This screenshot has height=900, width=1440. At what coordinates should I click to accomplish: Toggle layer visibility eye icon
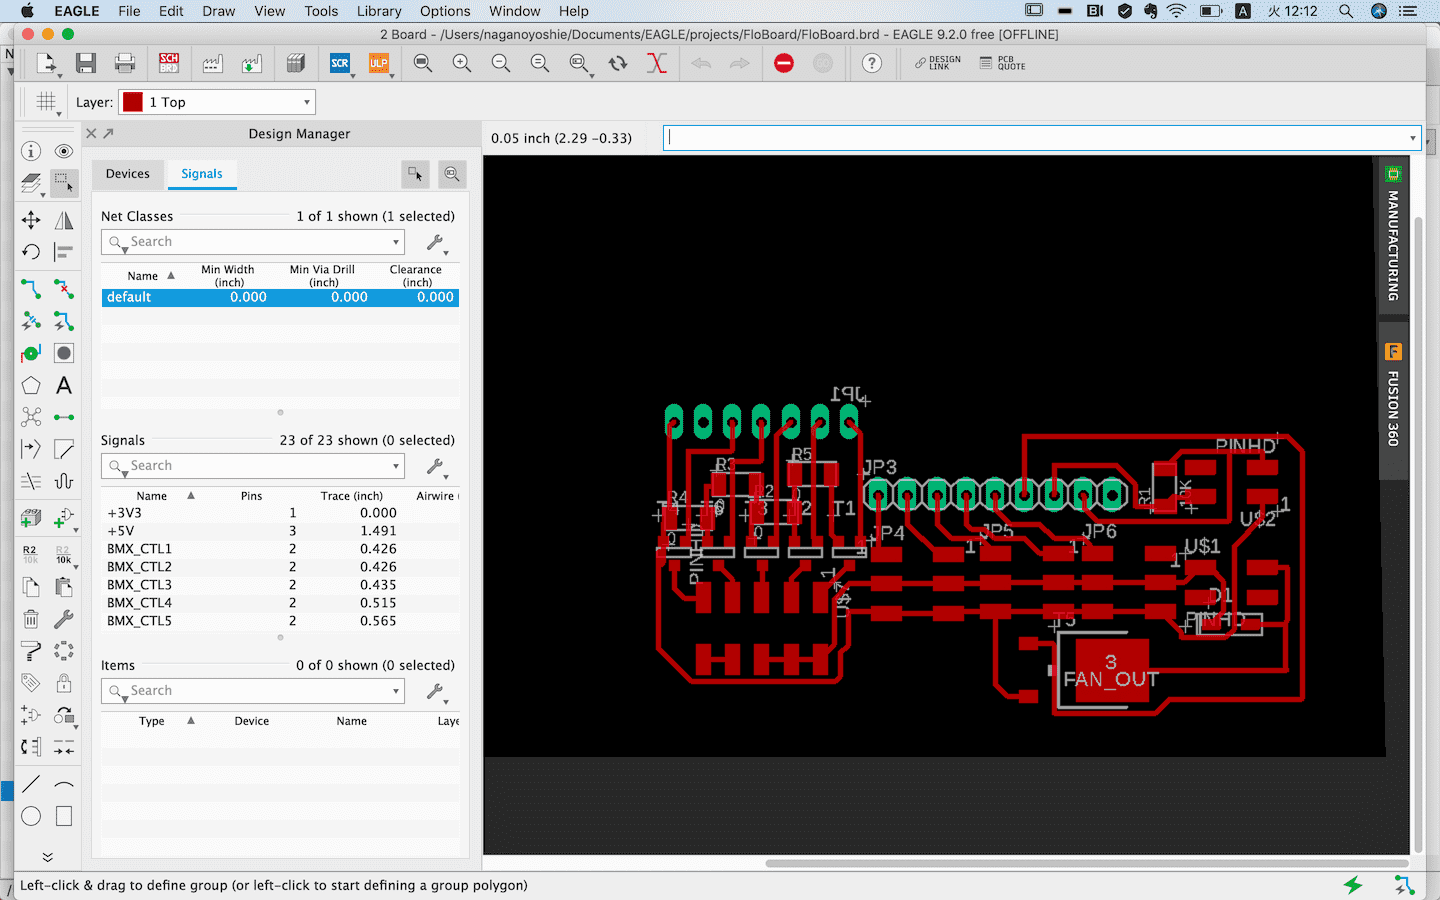64,151
